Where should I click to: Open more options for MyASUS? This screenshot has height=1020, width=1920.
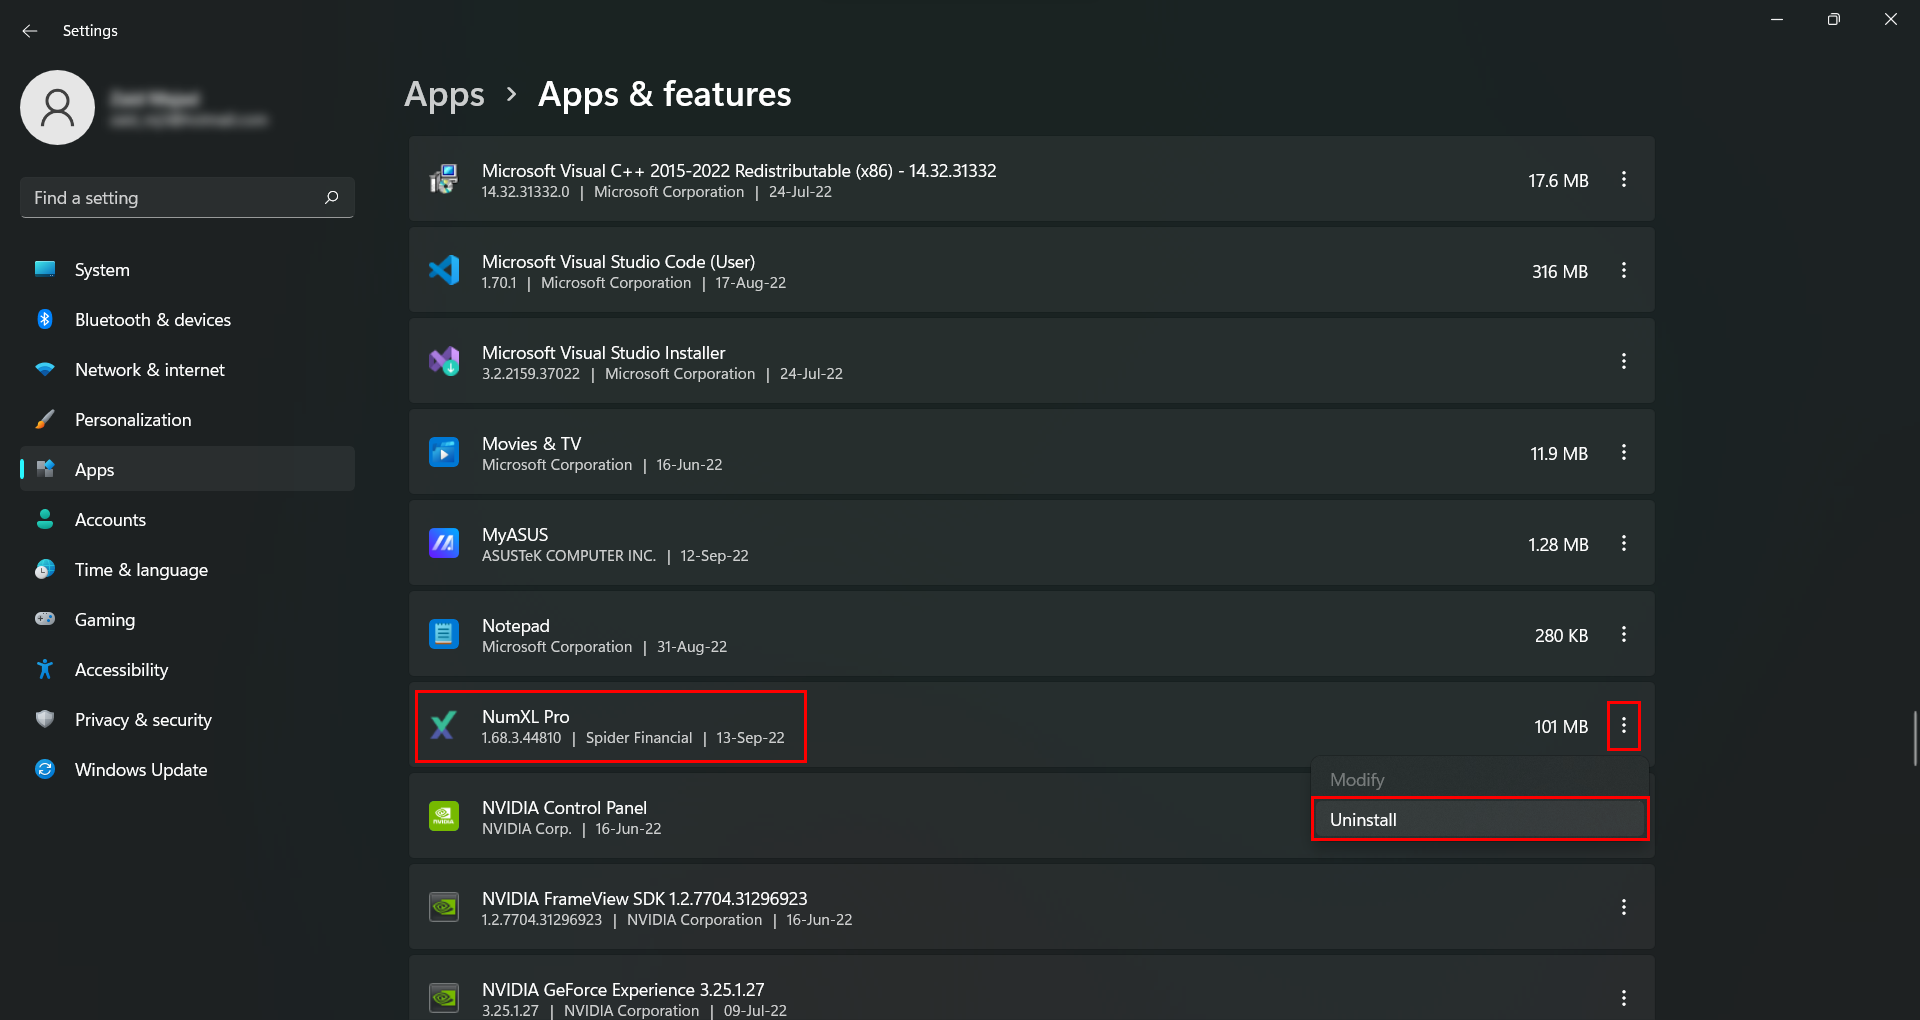(x=1624, y=543)
